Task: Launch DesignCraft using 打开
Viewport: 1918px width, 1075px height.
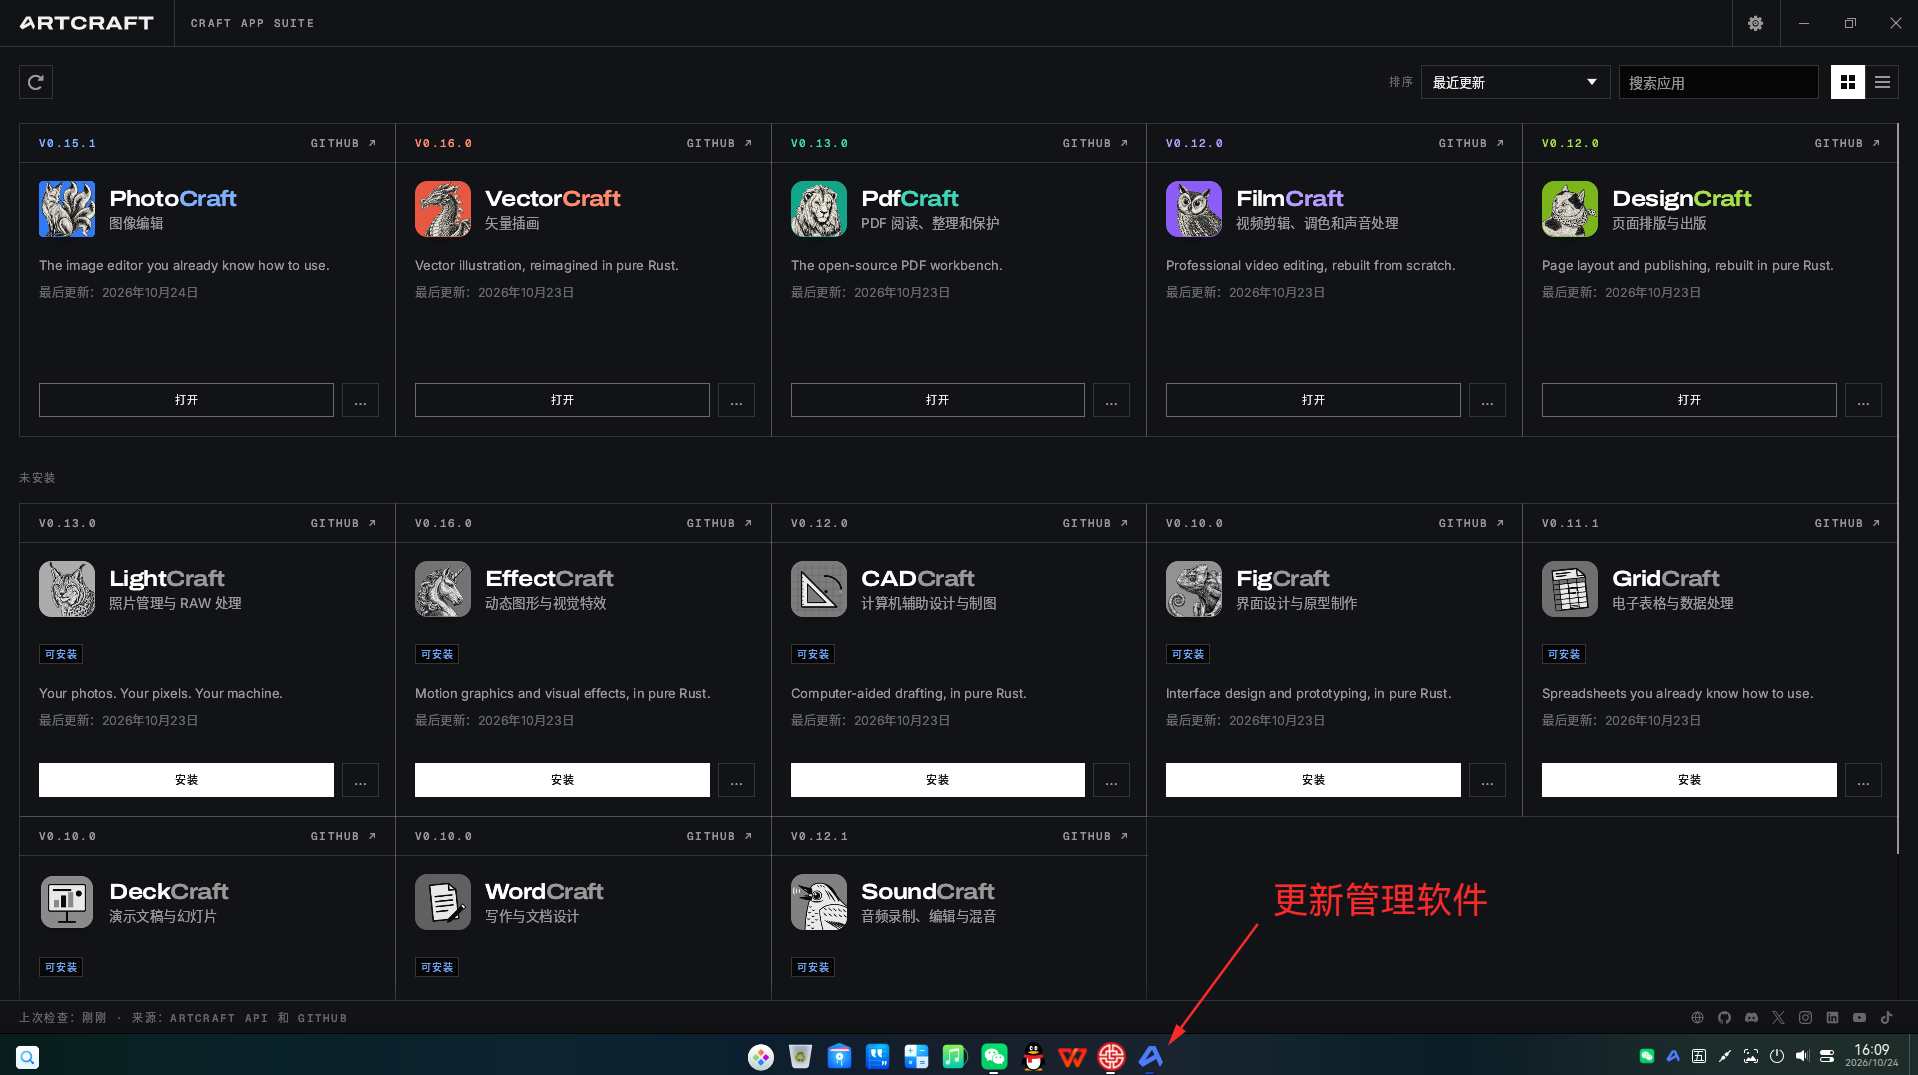Action: 1689,400
